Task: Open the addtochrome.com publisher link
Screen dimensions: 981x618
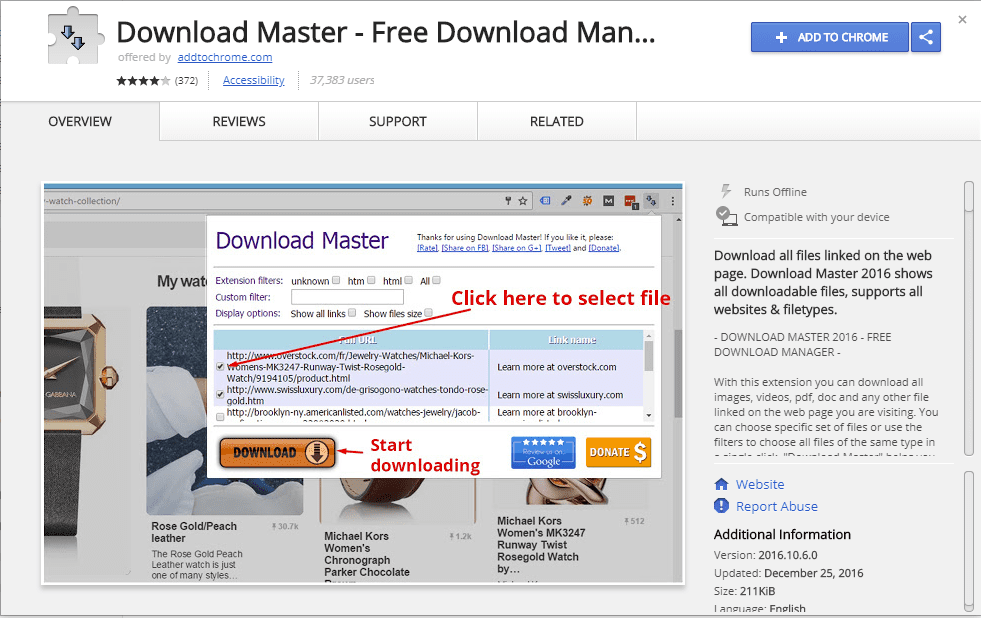Action: (x=225, y=58)
